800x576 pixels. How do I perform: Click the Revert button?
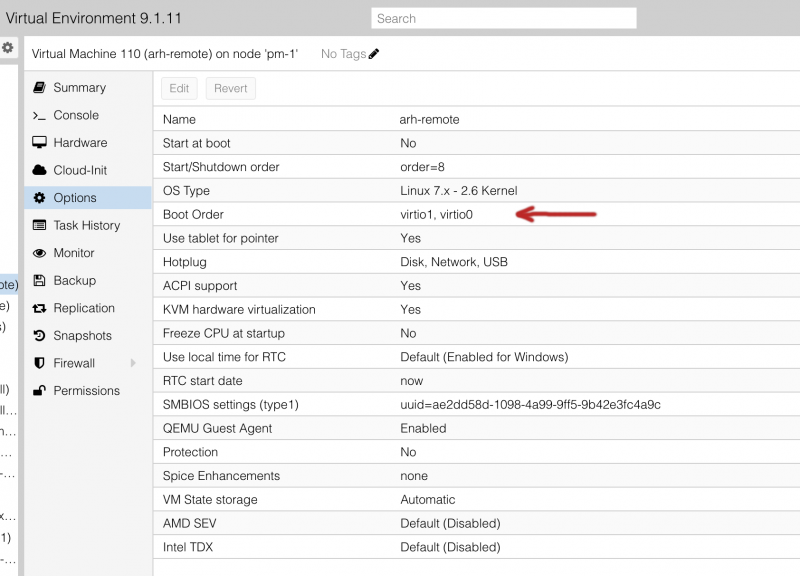[x=231, y=88]
